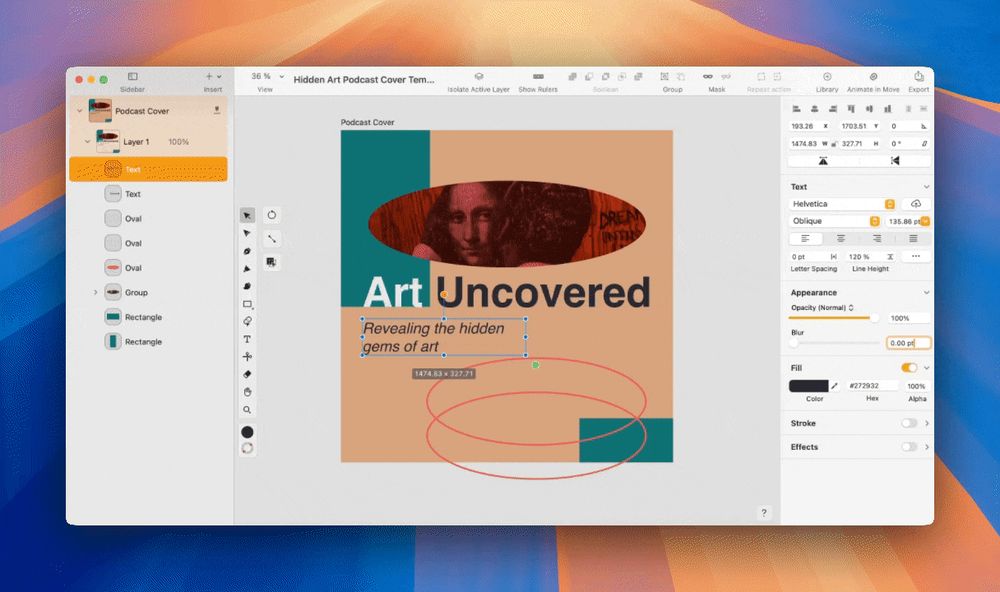Screen dimensions: 1000x592
Task: Toggle the Sidebar panel icon
Action: point(133,77)
